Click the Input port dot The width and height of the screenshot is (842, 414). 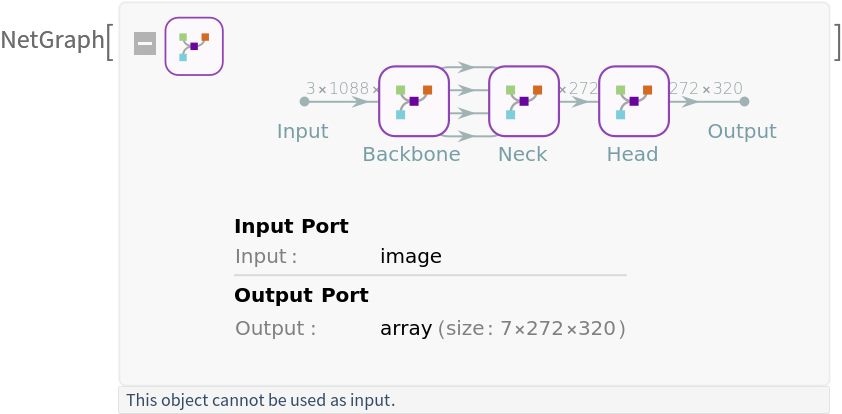[x=304, y=101]
